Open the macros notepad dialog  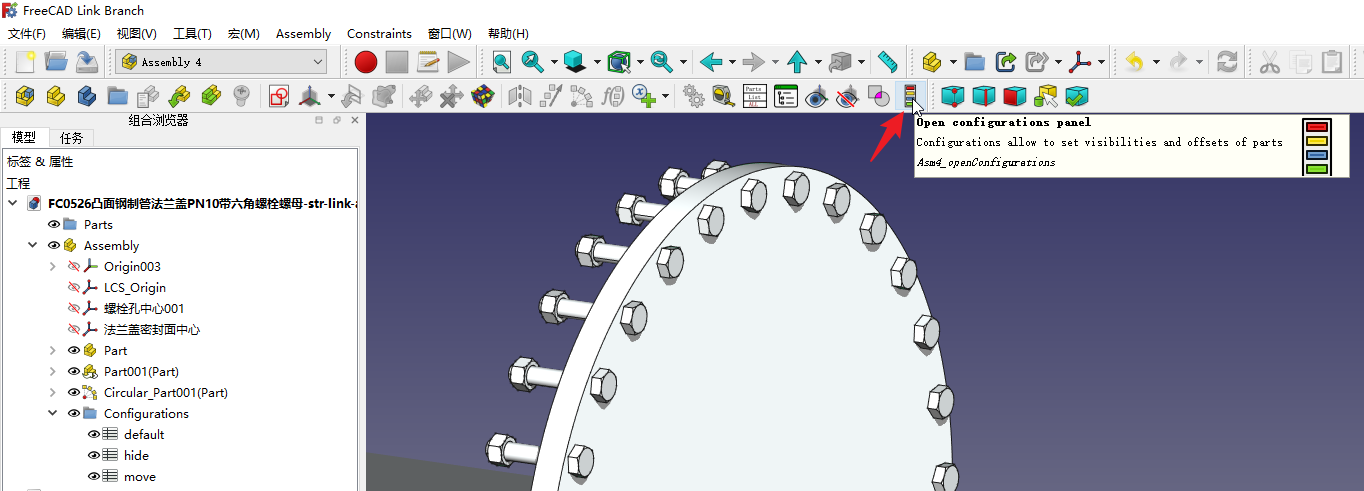(x=428, y=62)
